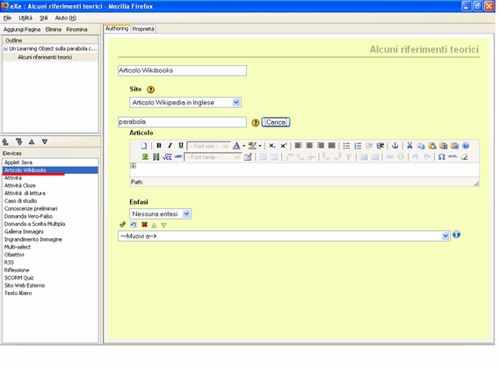Select Alcuni riferimenti teorici outline page
The height and width of the screenshot is (370, 500).
click(x=45, y=57)
